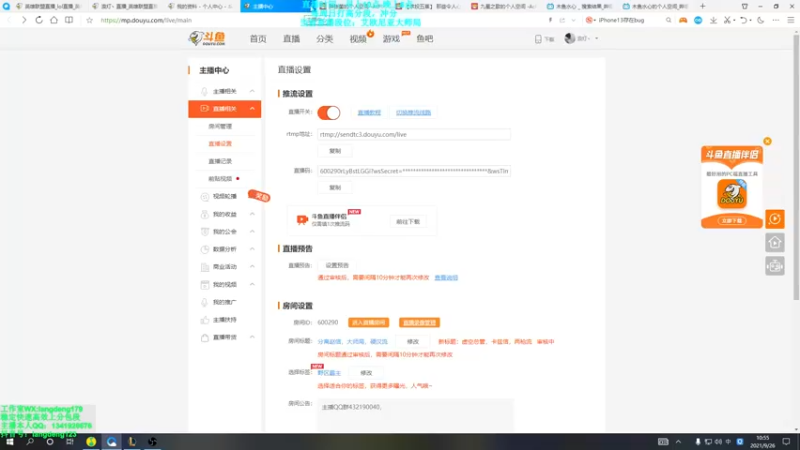Click the browser search magnifier icon
The height and width of the screenshot is (450, 800).
click(668, 20)
